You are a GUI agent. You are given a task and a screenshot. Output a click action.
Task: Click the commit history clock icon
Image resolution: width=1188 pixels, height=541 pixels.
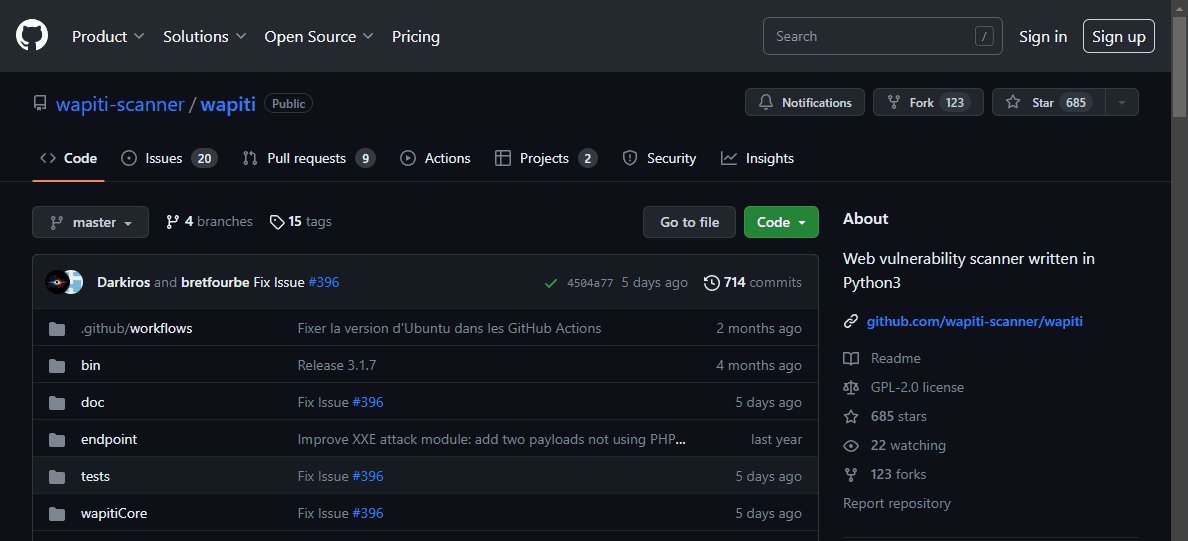pos(711,283)
